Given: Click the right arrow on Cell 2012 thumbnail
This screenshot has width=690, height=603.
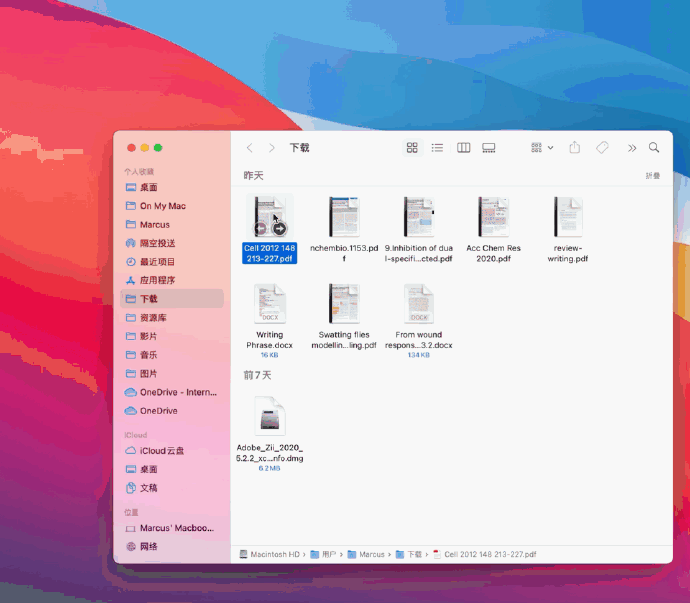Looking at the screenshot, I should (279, 228).
